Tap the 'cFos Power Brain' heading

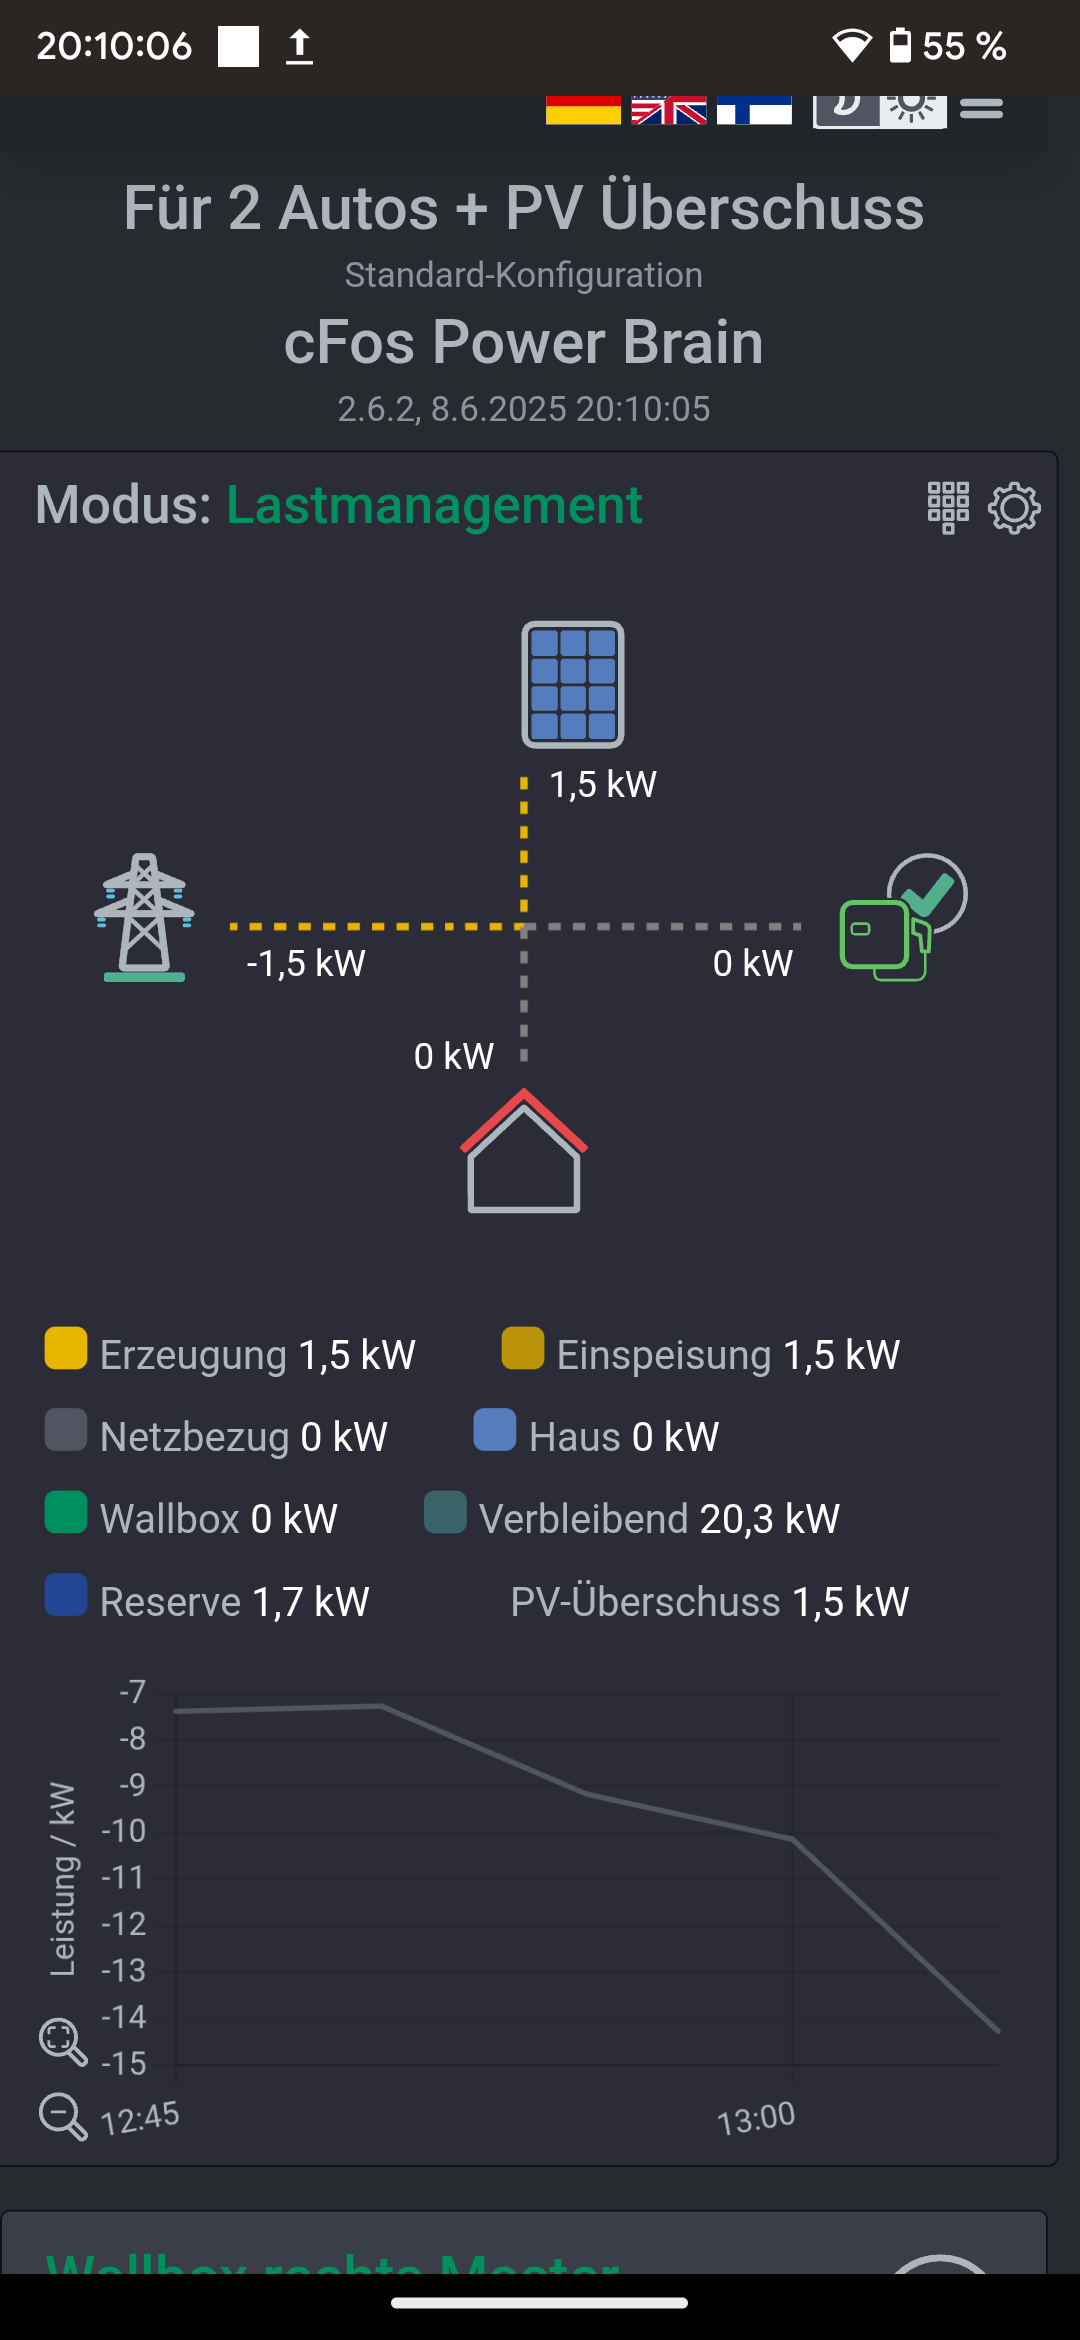(x=524, y=342)
